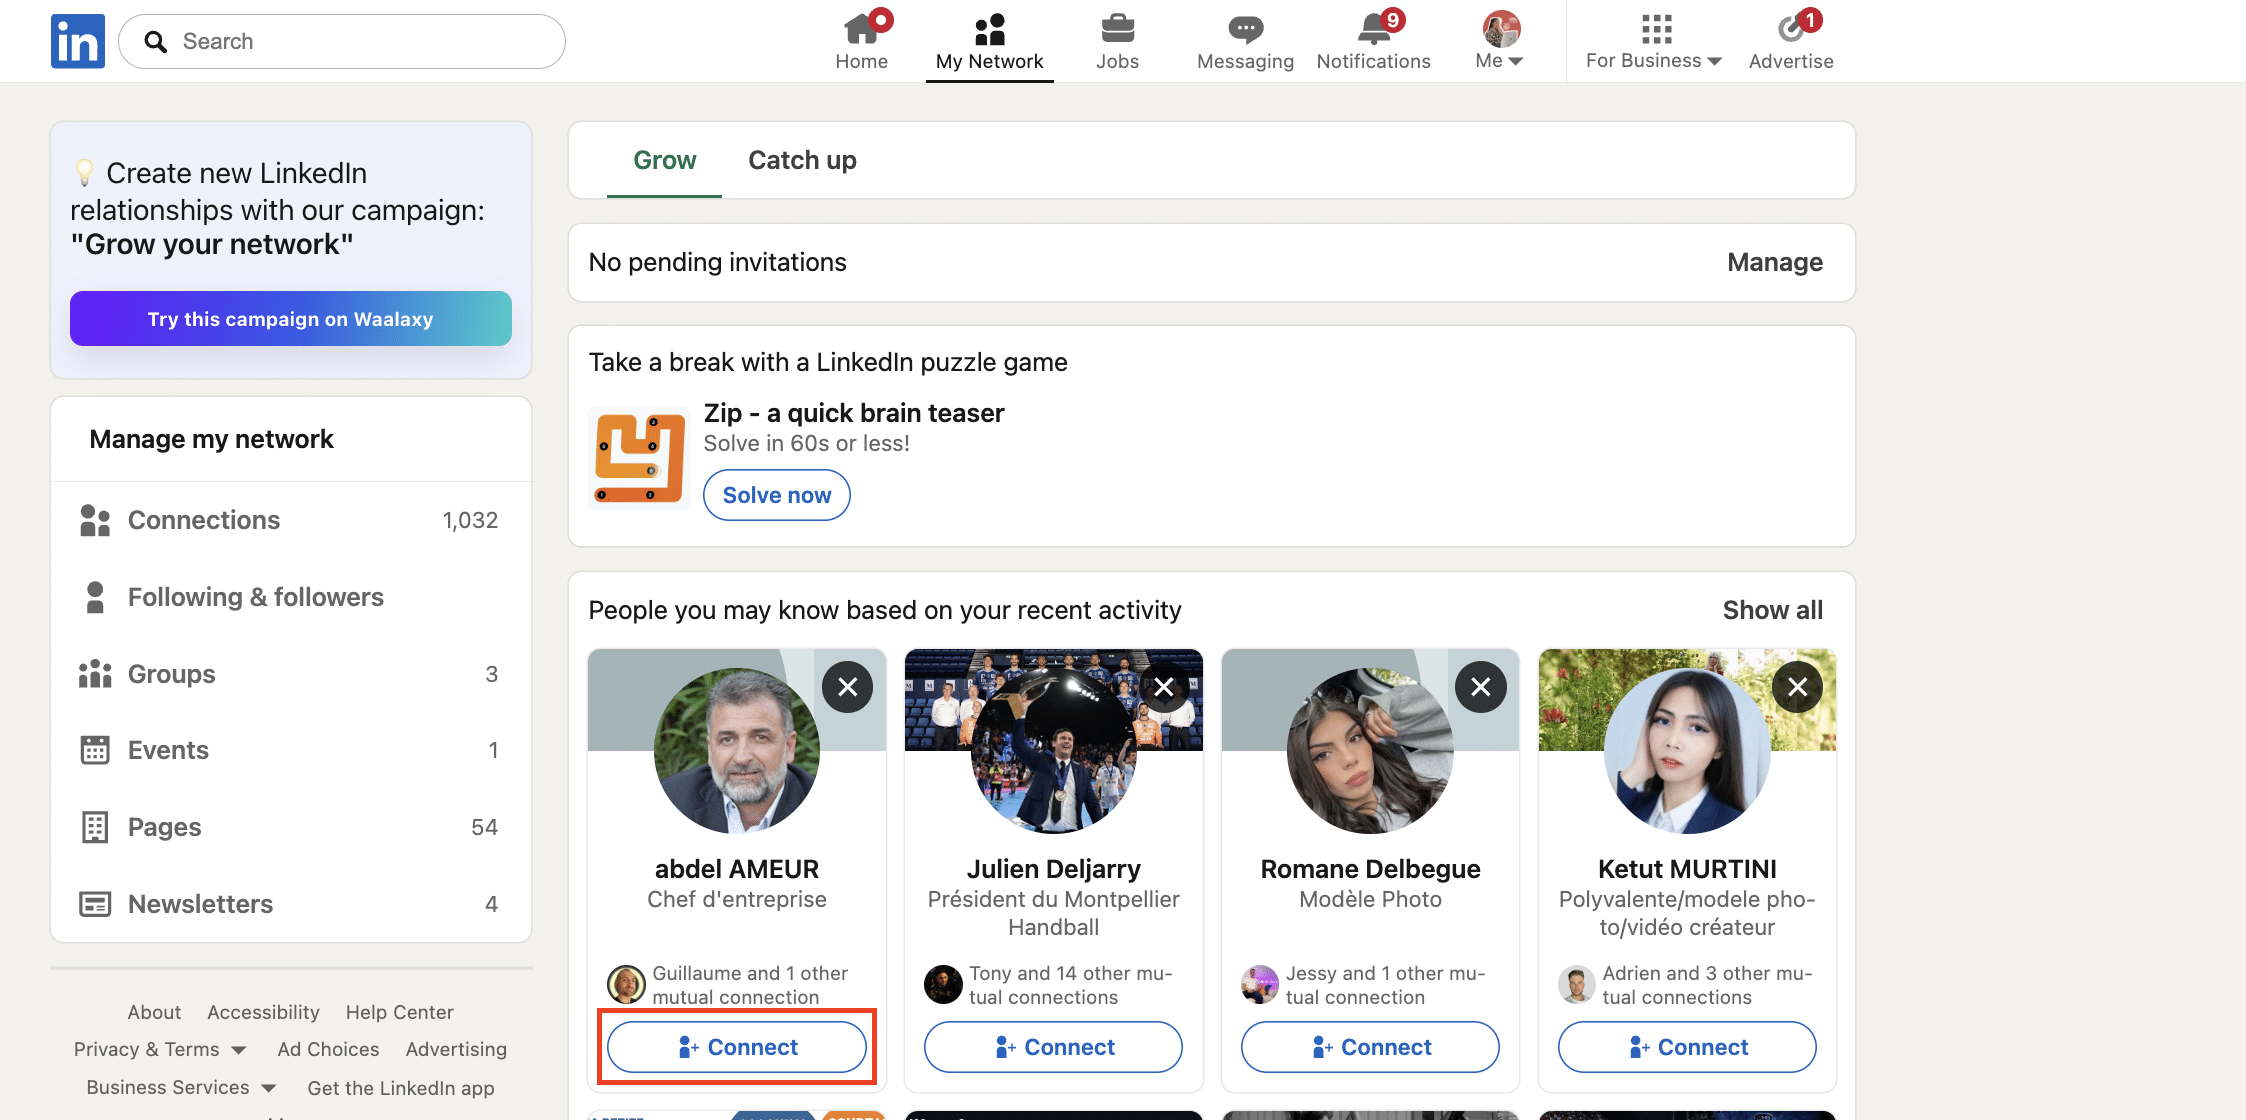Screen dimensions: 2246x1120
Task: Select the Grow tab
Action: [x=664, y=160]
